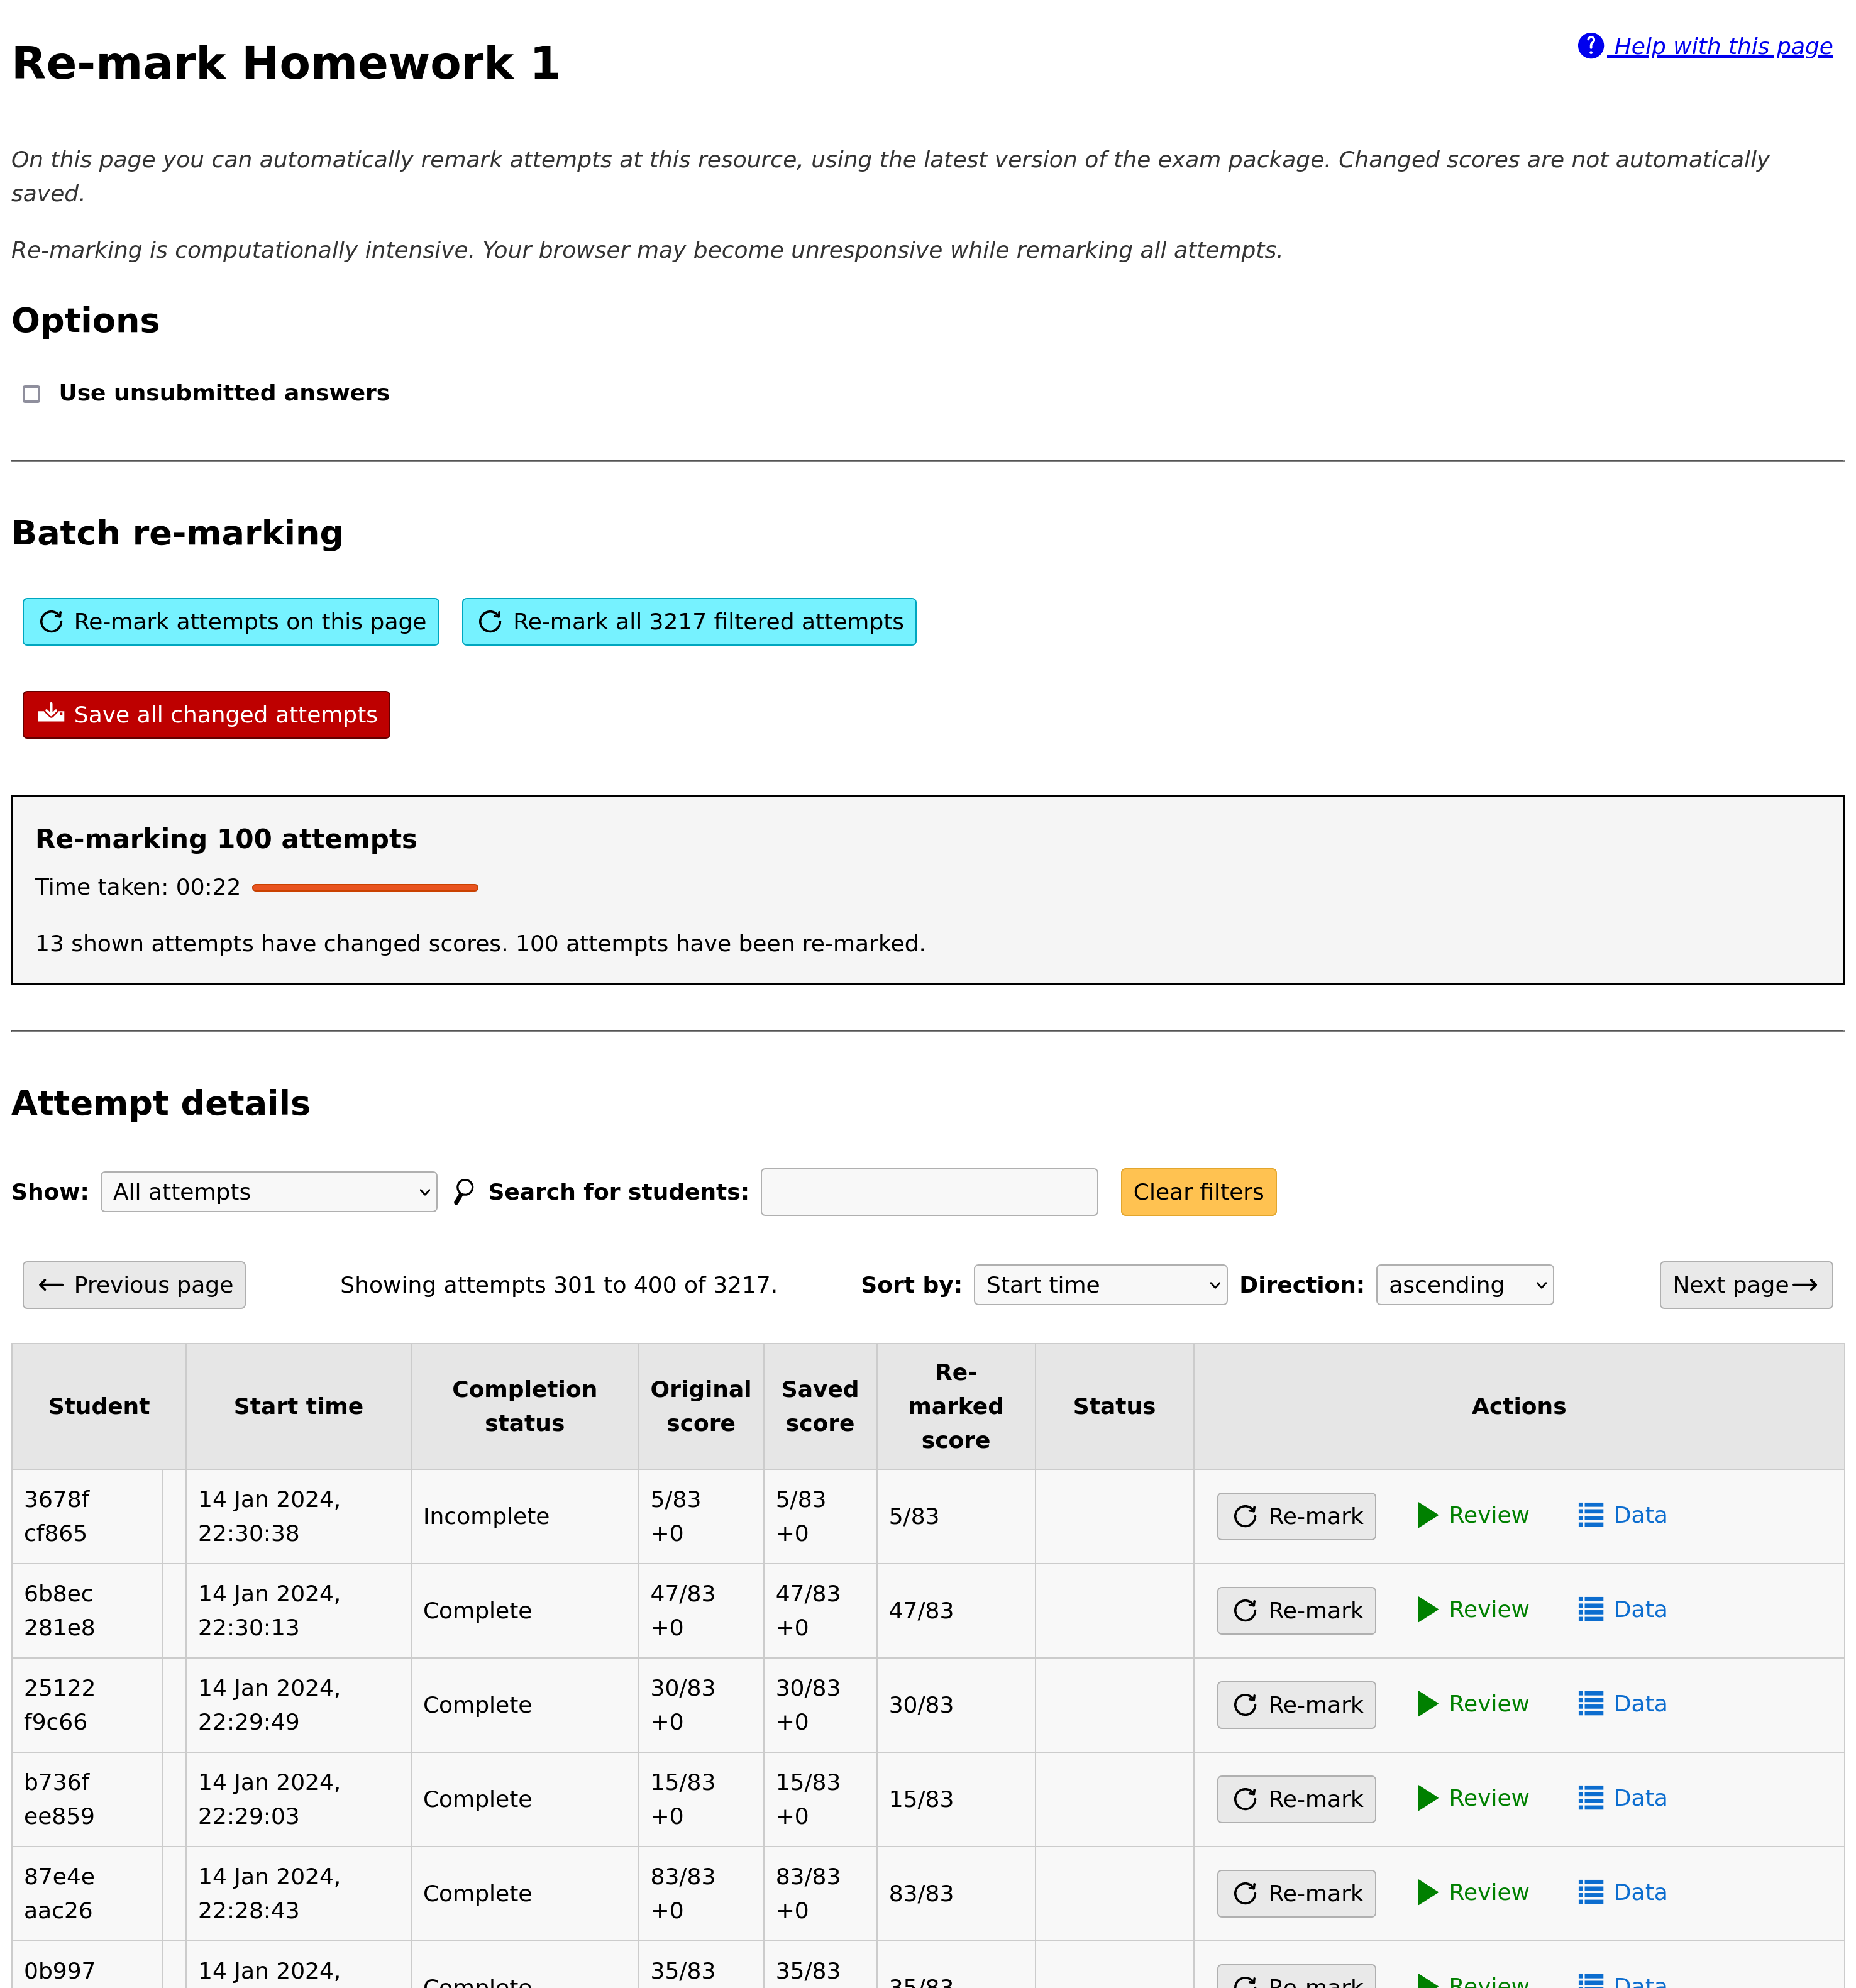The image size is (1856, 1988).
Task: Open the Show attempts filter dropdown
Action: (x=268, y=1191)
